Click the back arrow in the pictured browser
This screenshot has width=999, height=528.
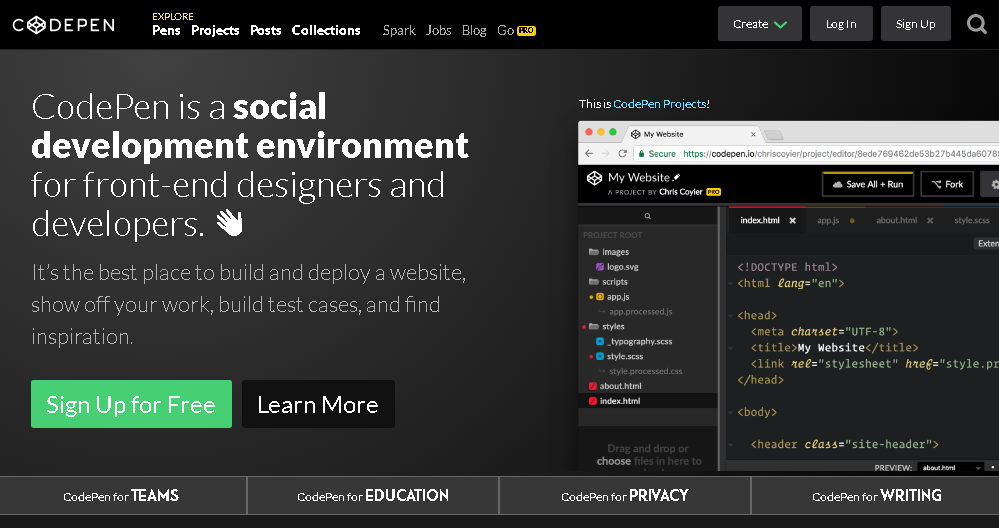(x=589, y=153)
